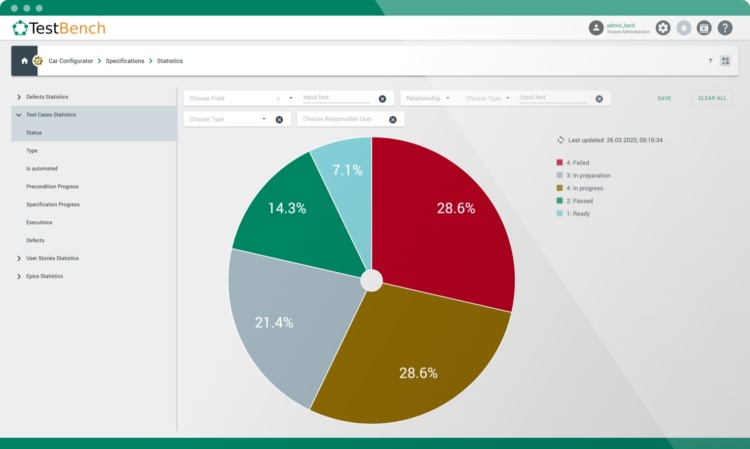Screen dimensions: 750x449
Task: Click the header icon left of help
Action: [x=704, y=28]
